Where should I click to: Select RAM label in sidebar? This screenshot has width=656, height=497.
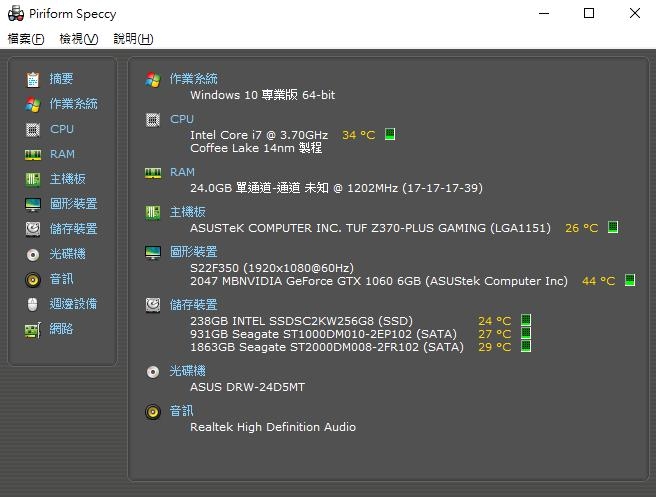[62, 154]
